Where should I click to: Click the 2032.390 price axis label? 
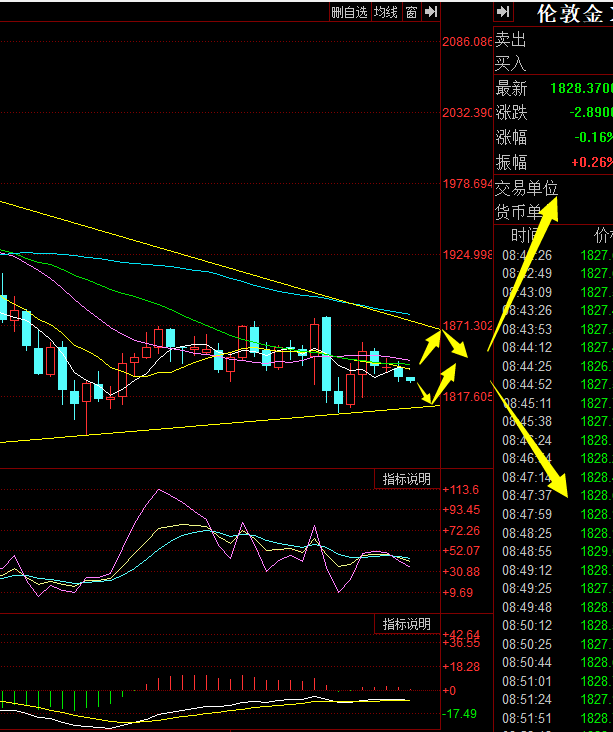tap(467, 113)
